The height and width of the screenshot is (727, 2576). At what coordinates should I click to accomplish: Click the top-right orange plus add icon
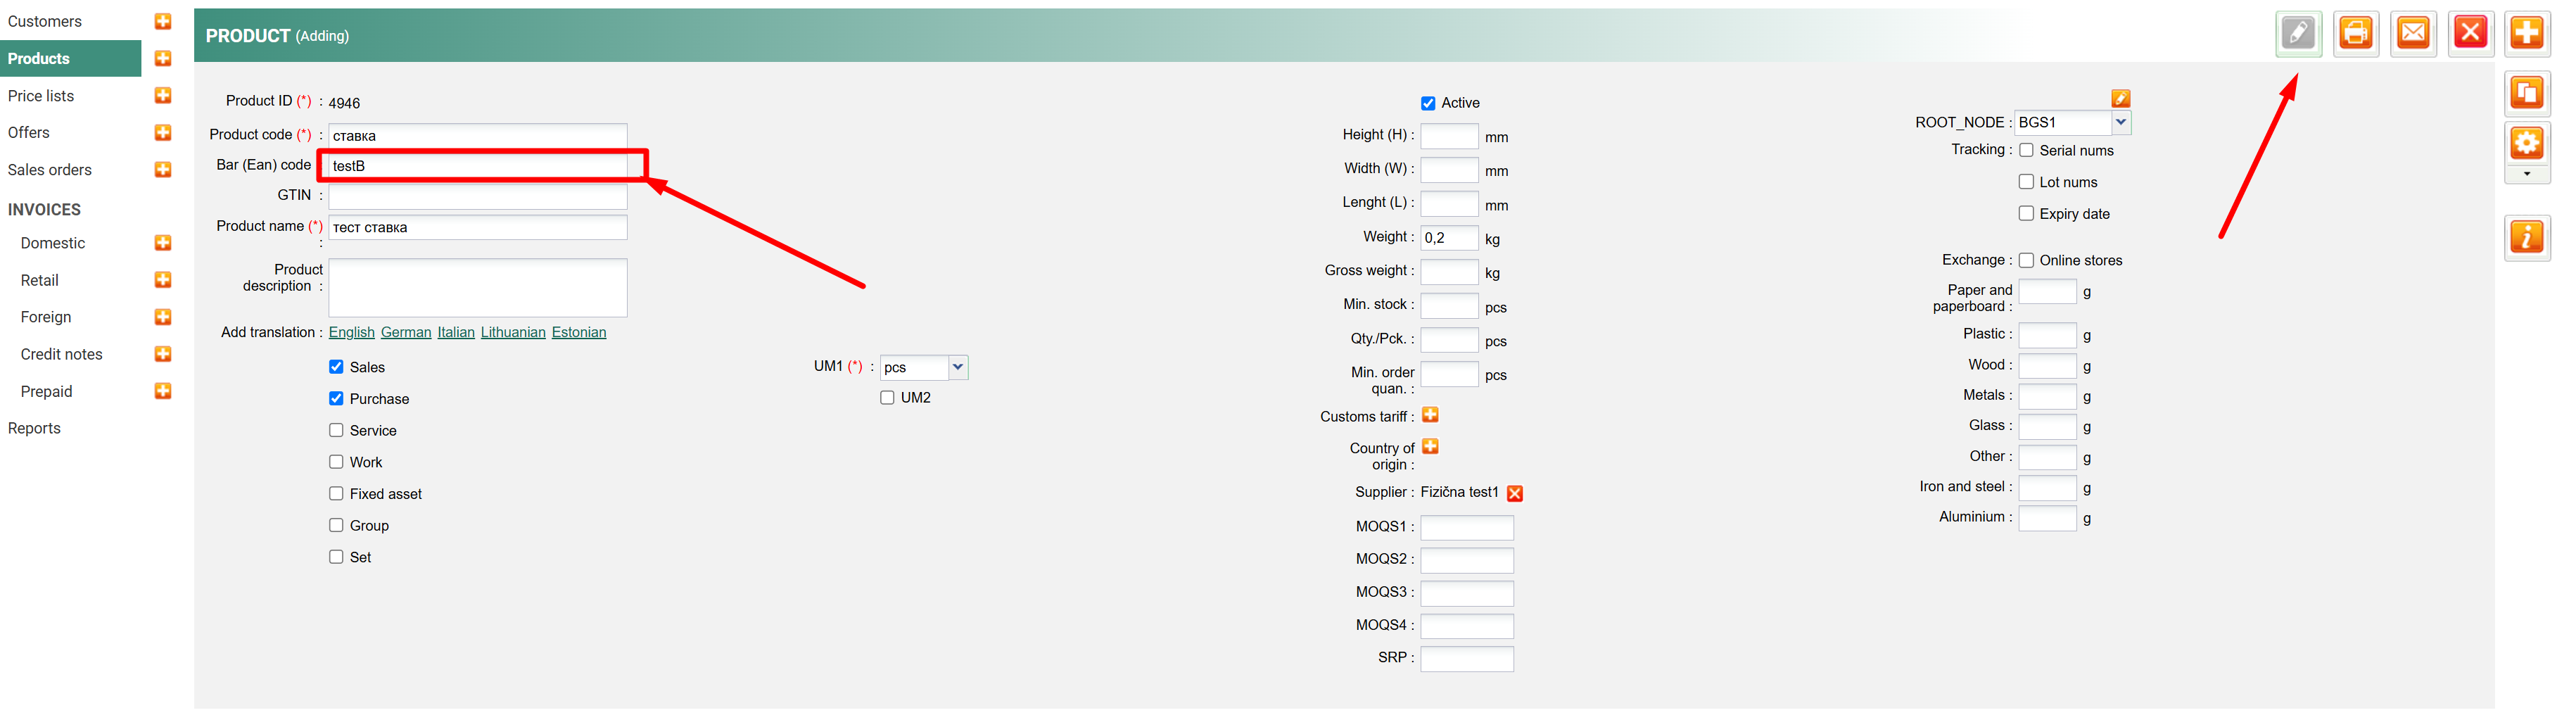click(2527, 33)
